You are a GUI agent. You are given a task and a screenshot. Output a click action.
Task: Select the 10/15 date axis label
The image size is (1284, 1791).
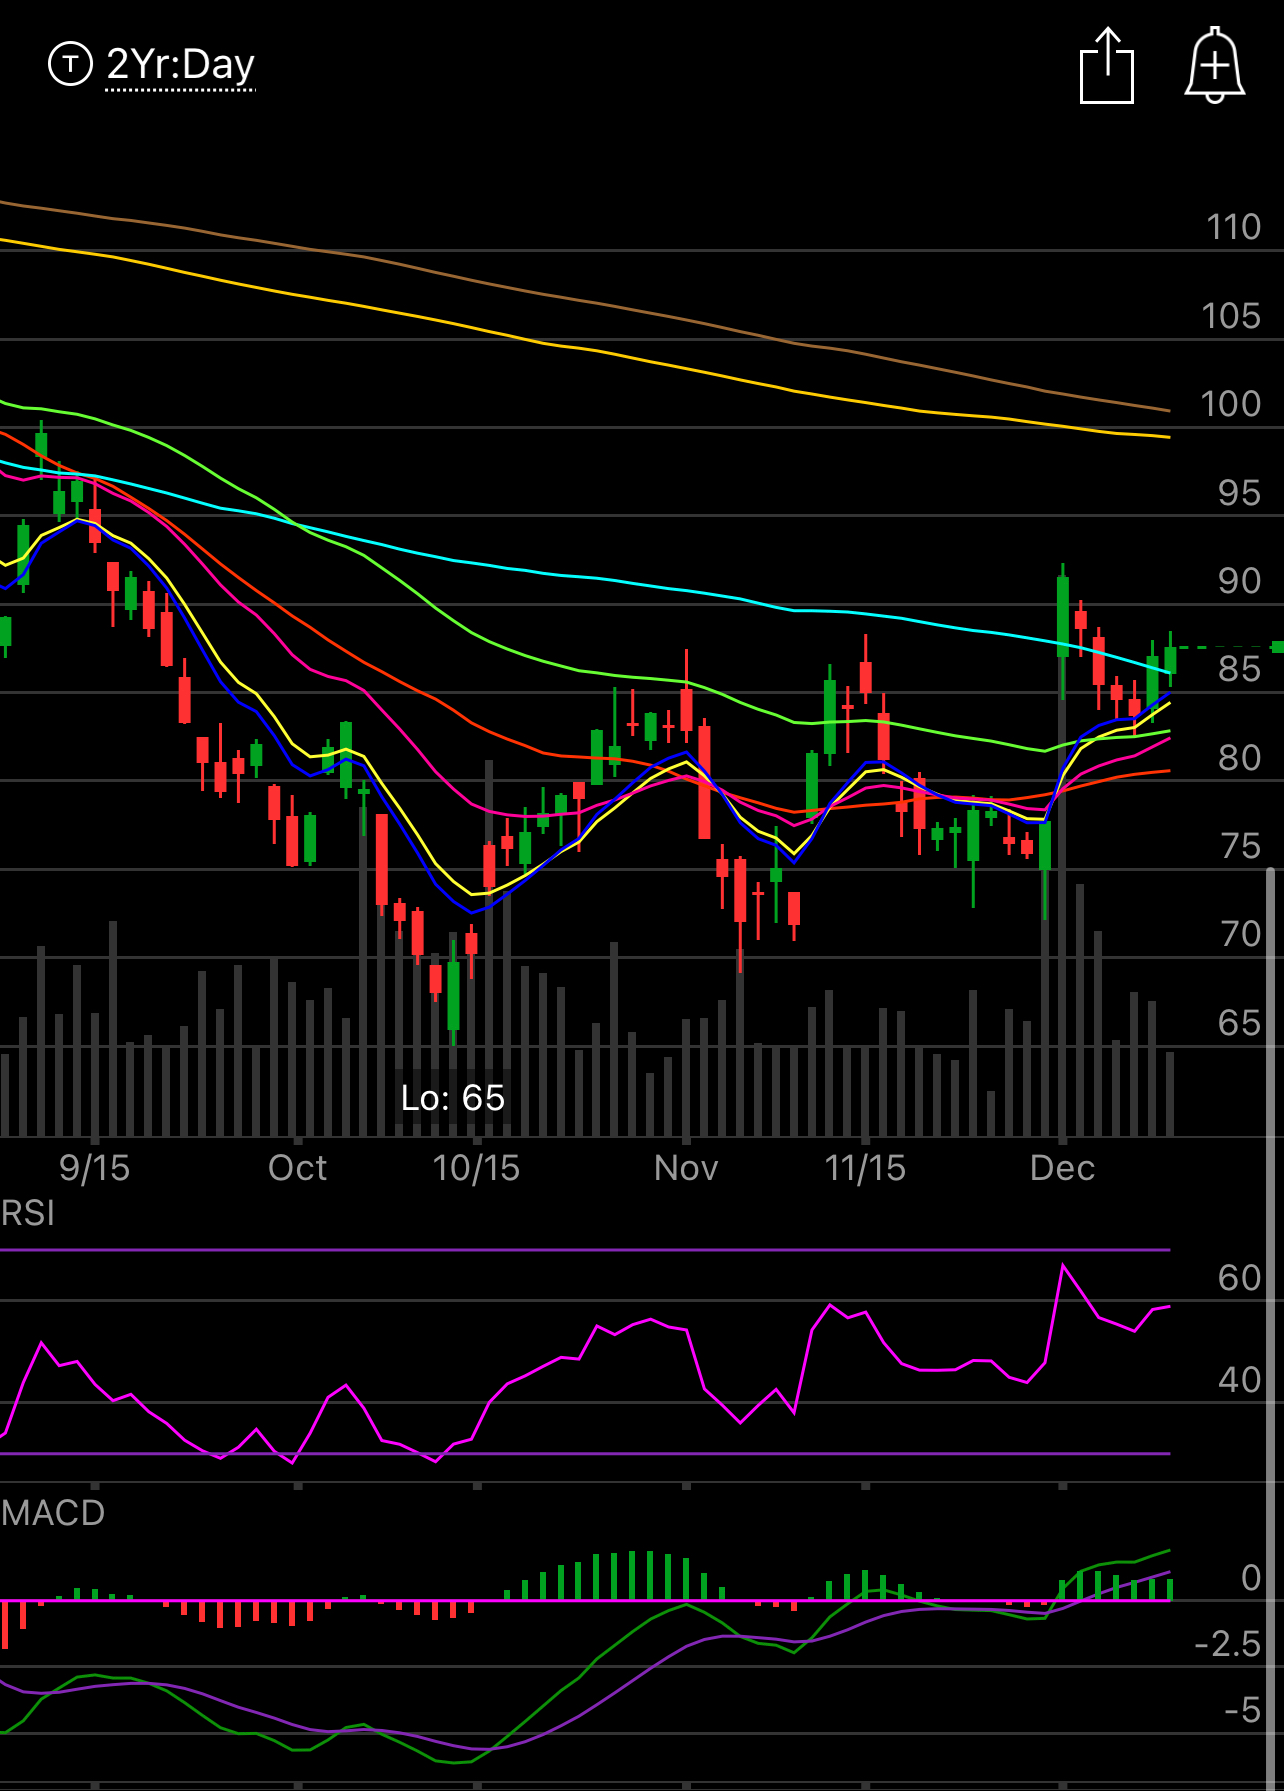point(476,1167)
